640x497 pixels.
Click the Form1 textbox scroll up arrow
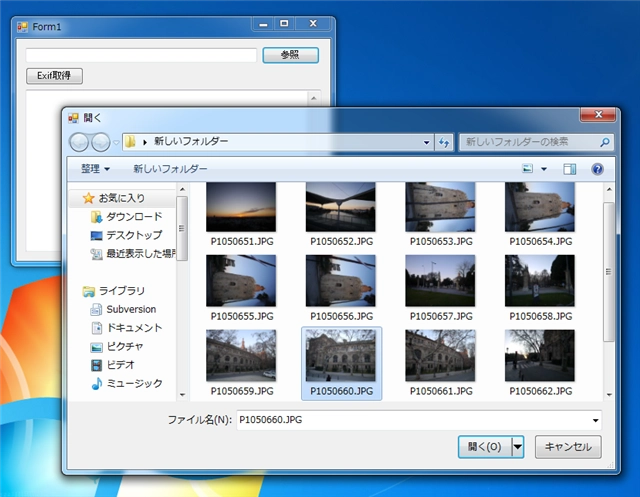click(x=313, y=98)
